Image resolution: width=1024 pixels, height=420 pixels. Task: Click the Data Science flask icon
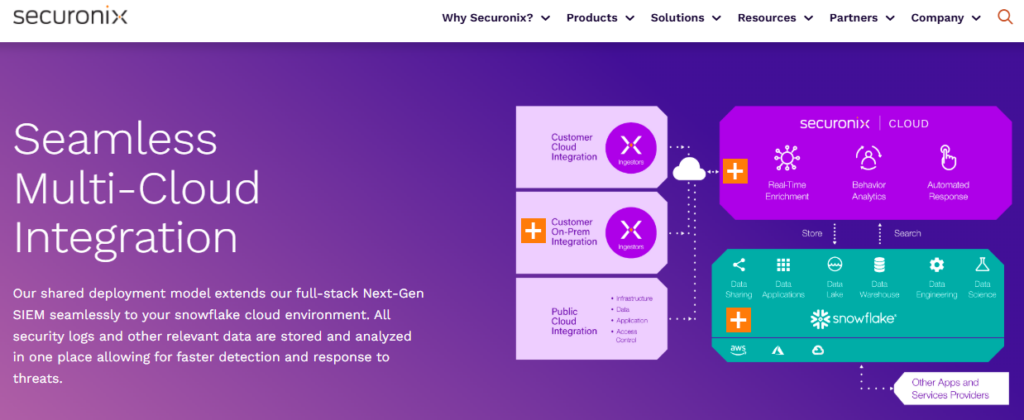pyautogui.click(x=982, y=265)
